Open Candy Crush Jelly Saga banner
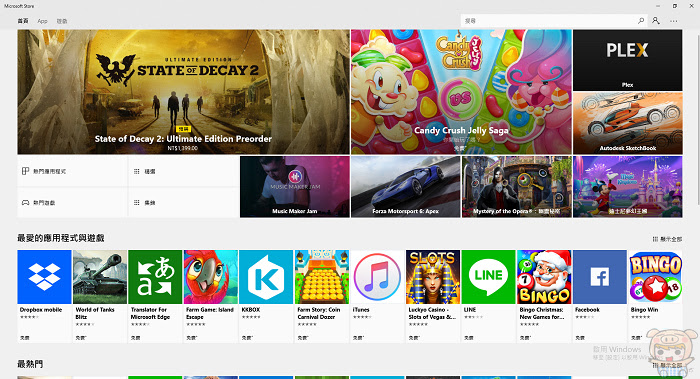700x379 pixels. tap(461, 92)
